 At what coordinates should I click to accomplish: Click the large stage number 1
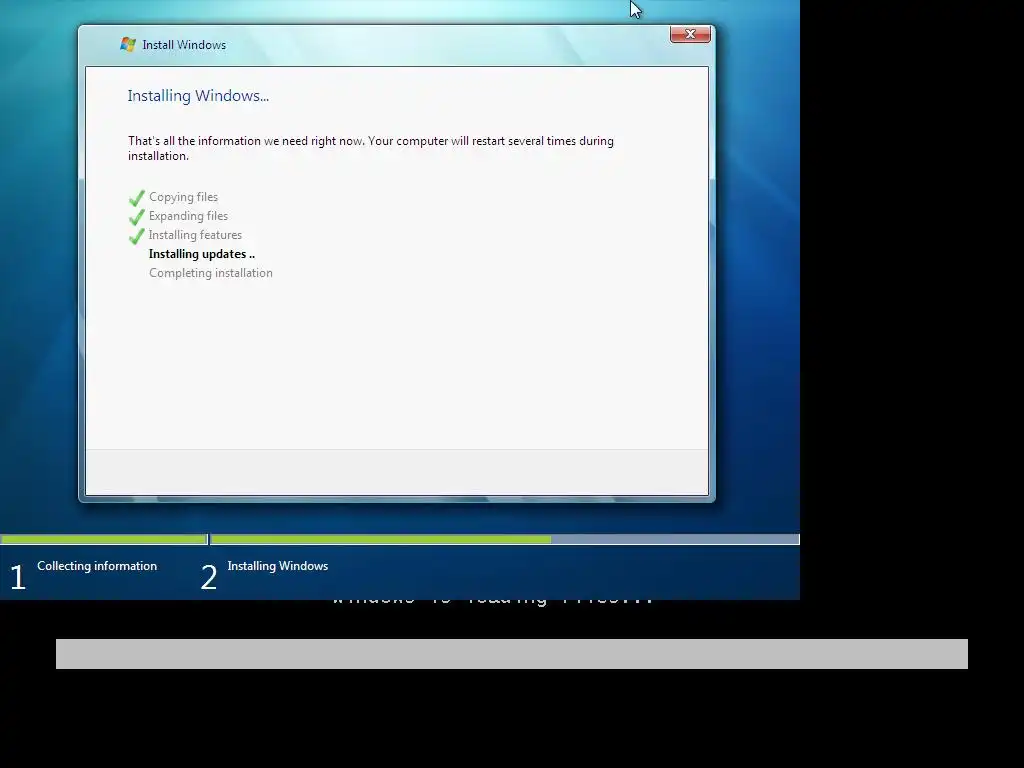[x=18, y=577]
